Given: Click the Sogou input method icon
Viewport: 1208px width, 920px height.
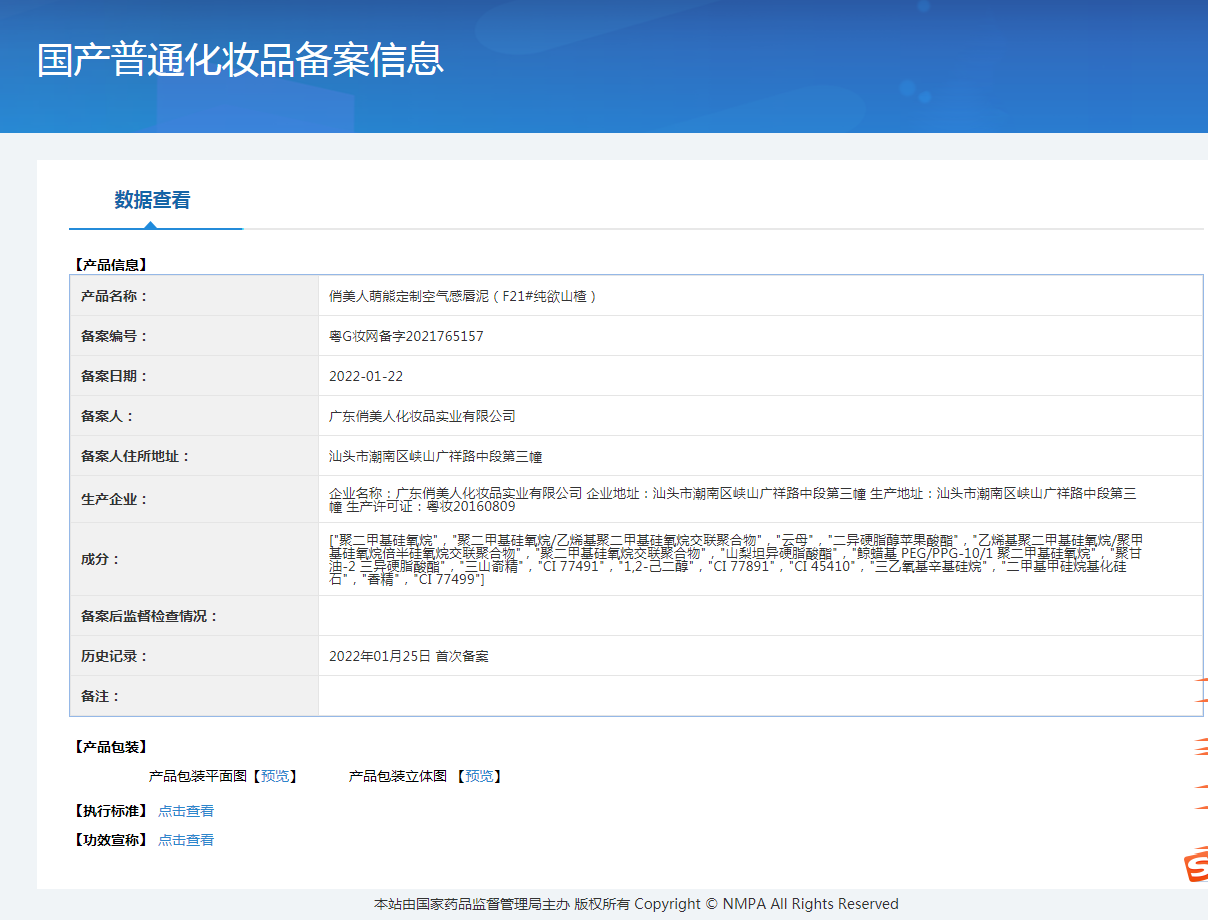Looking at the screenshot, I should click(1196, 865).
